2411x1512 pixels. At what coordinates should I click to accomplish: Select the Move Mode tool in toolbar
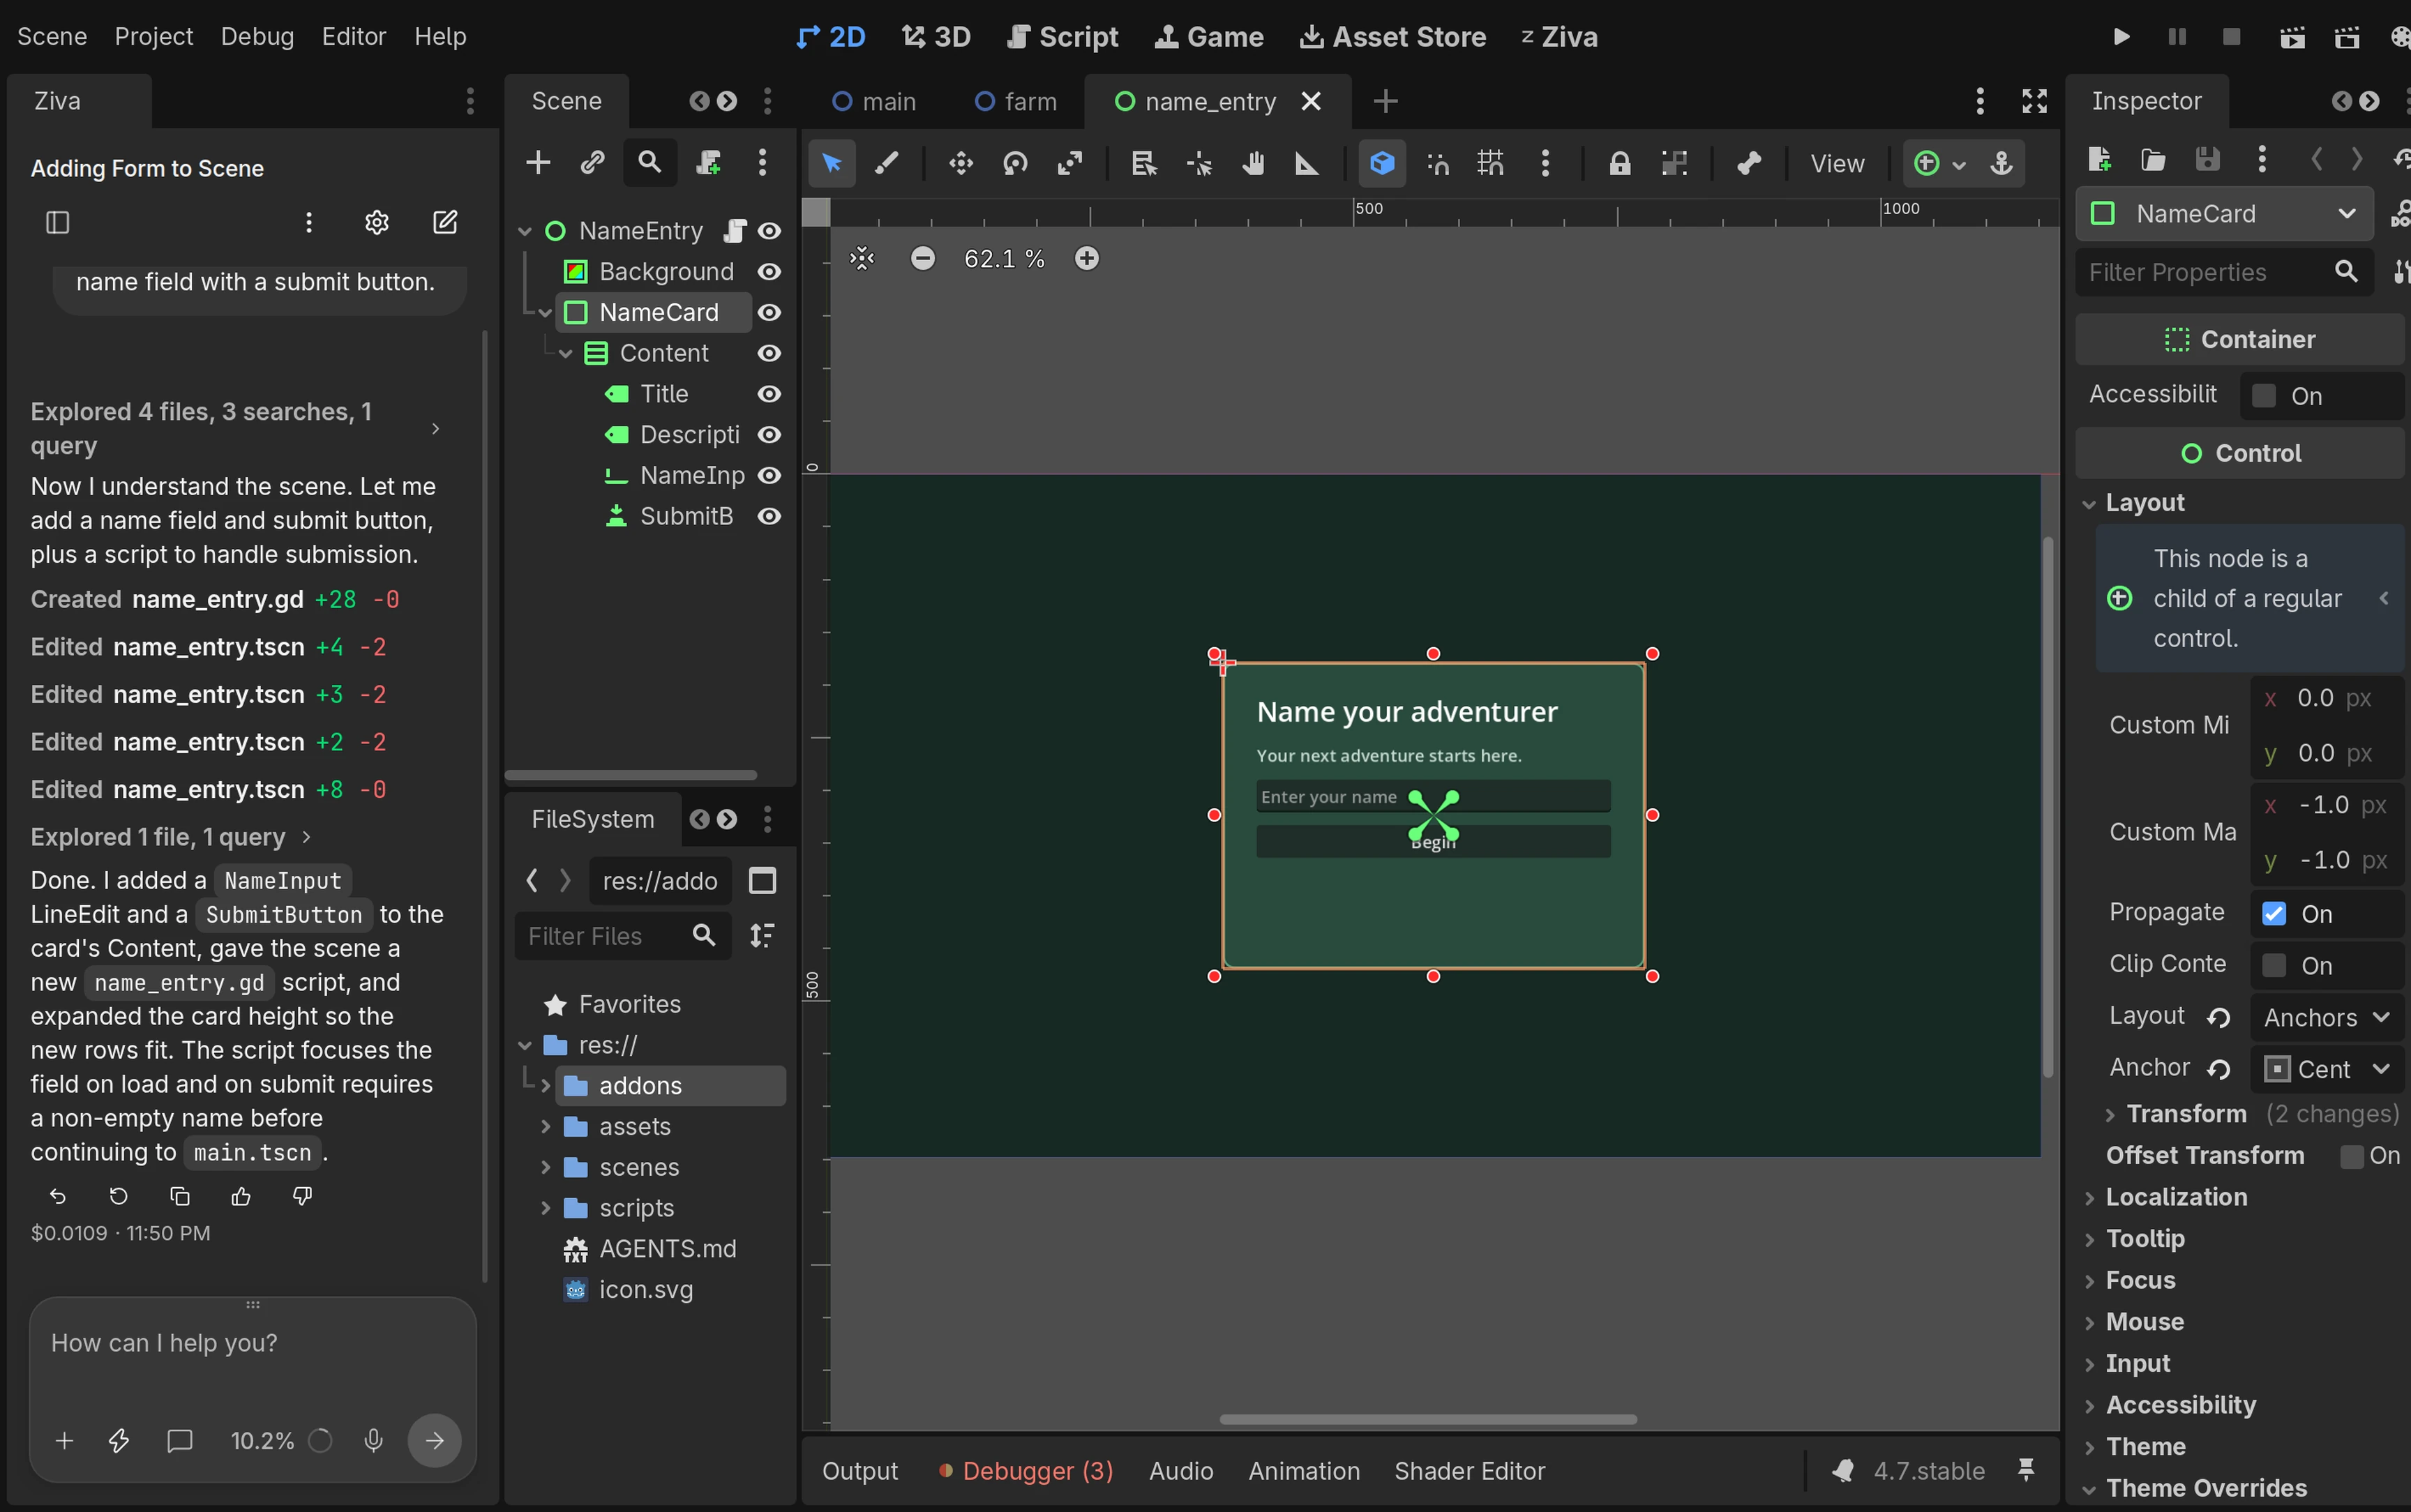click(960, 163)
